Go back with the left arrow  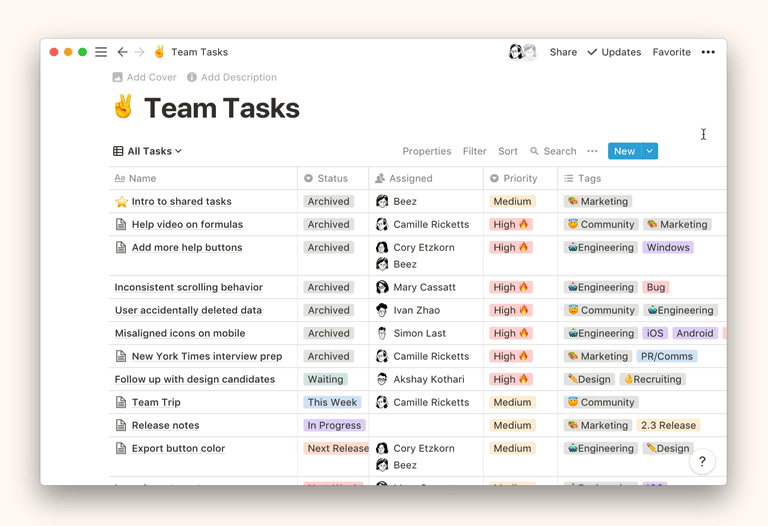coord(122,52)
